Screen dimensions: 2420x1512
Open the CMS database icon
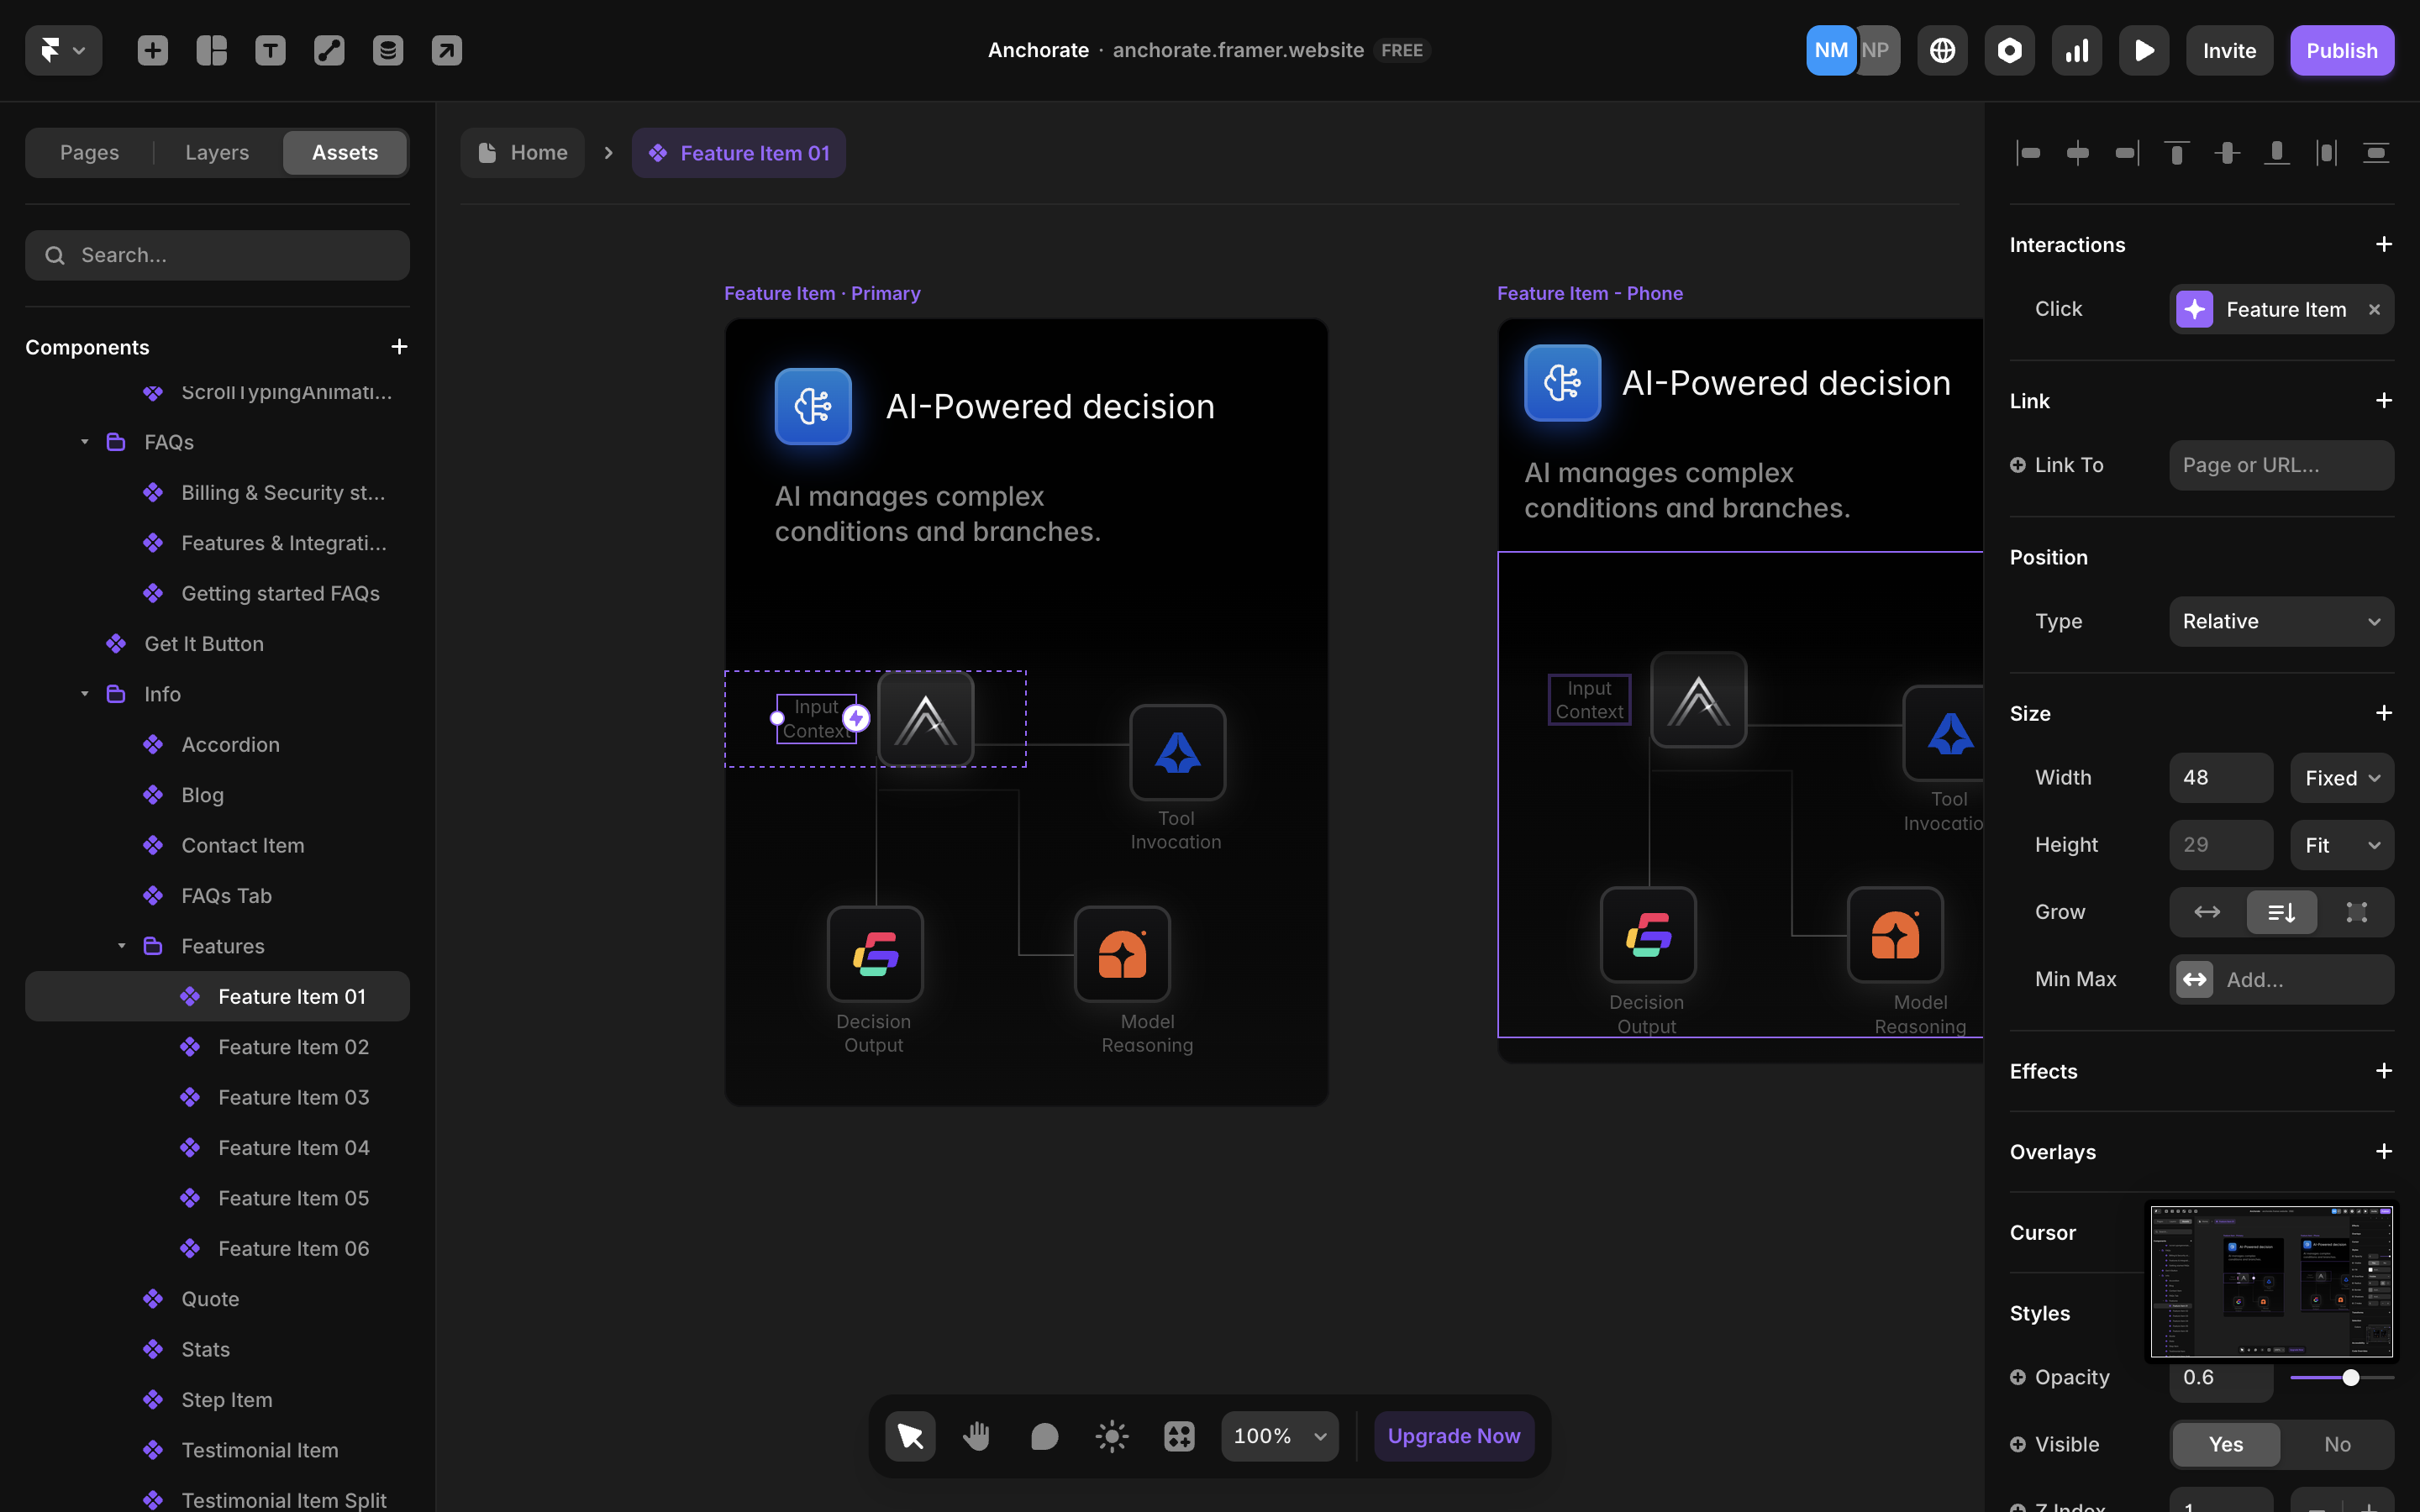click(388, 50)
